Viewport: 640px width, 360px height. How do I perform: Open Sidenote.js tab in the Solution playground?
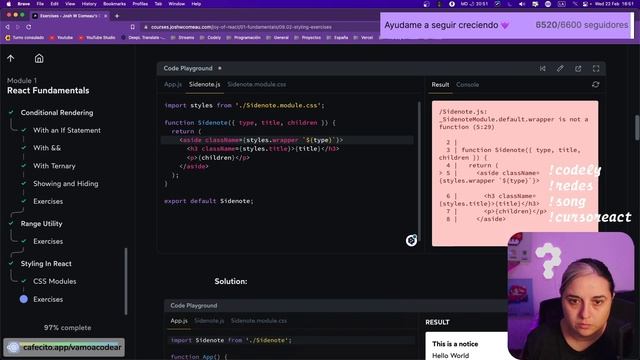point(209,321)
